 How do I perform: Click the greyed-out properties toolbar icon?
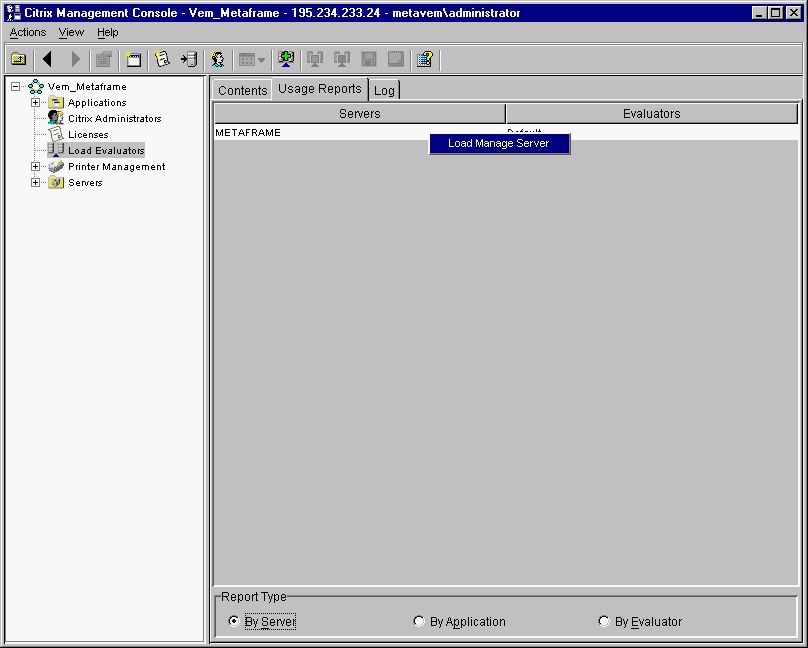click(x=104, y=59)
